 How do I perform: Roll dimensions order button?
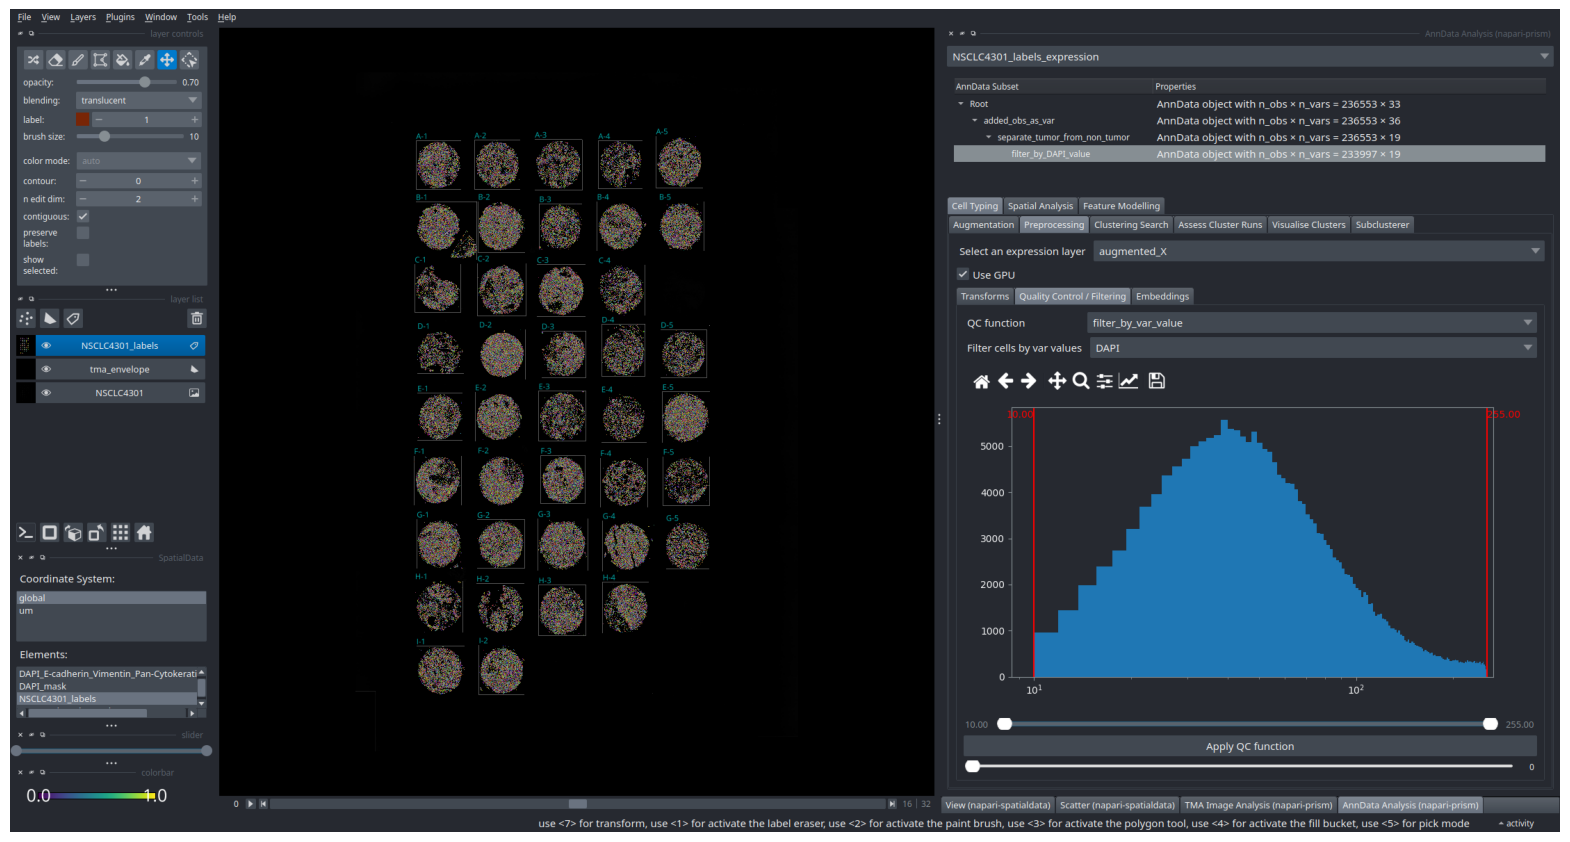[73, 533]
